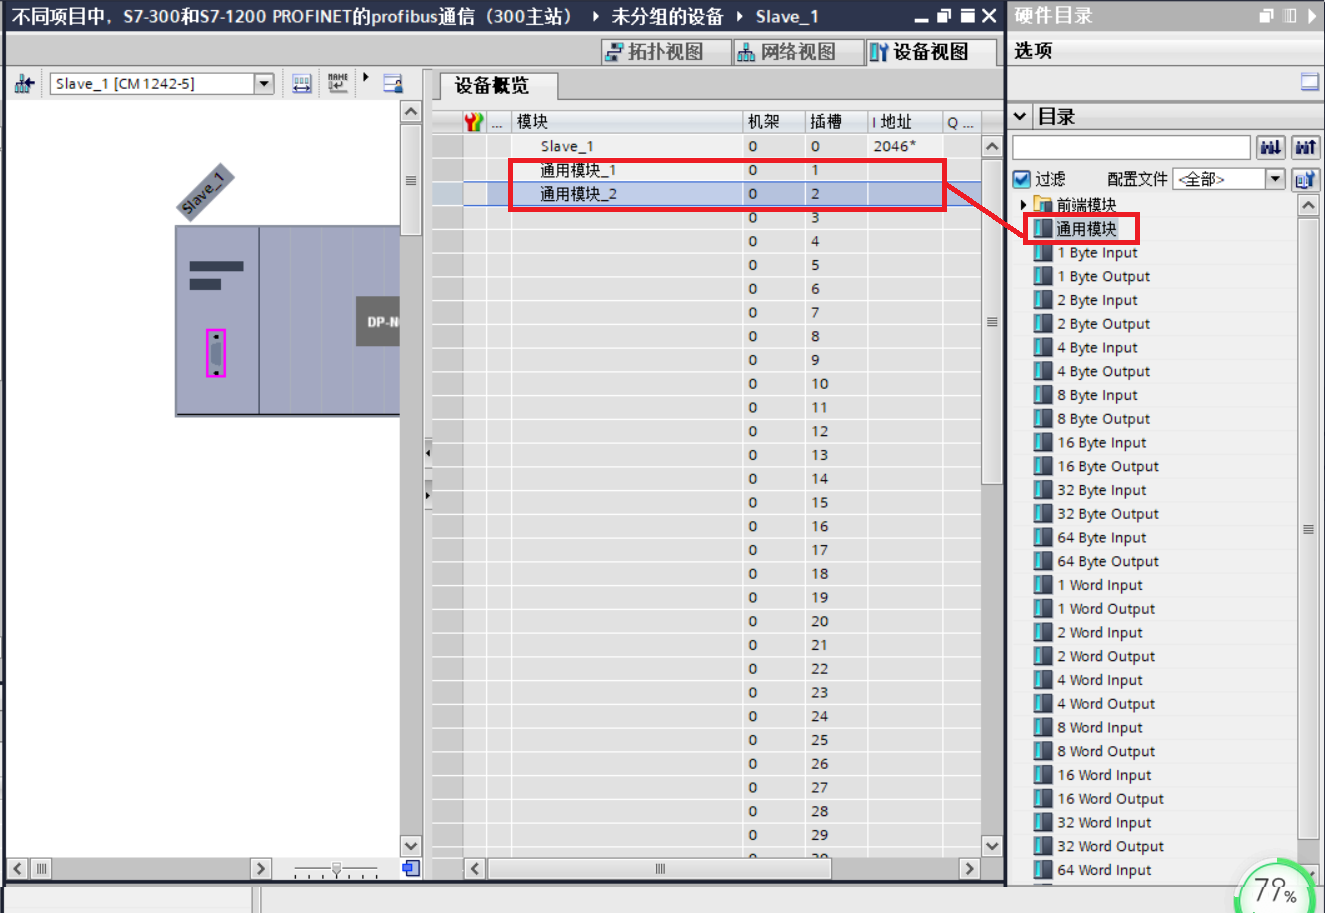Click the module status icon column header

474,122
